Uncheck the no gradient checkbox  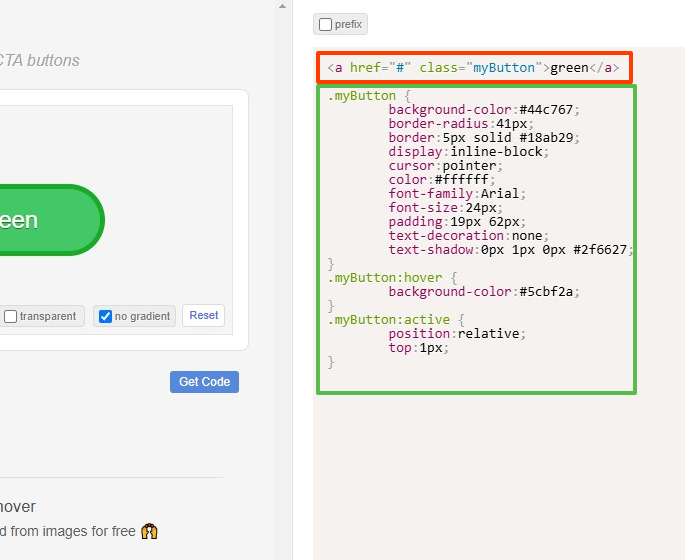point(105,316)
